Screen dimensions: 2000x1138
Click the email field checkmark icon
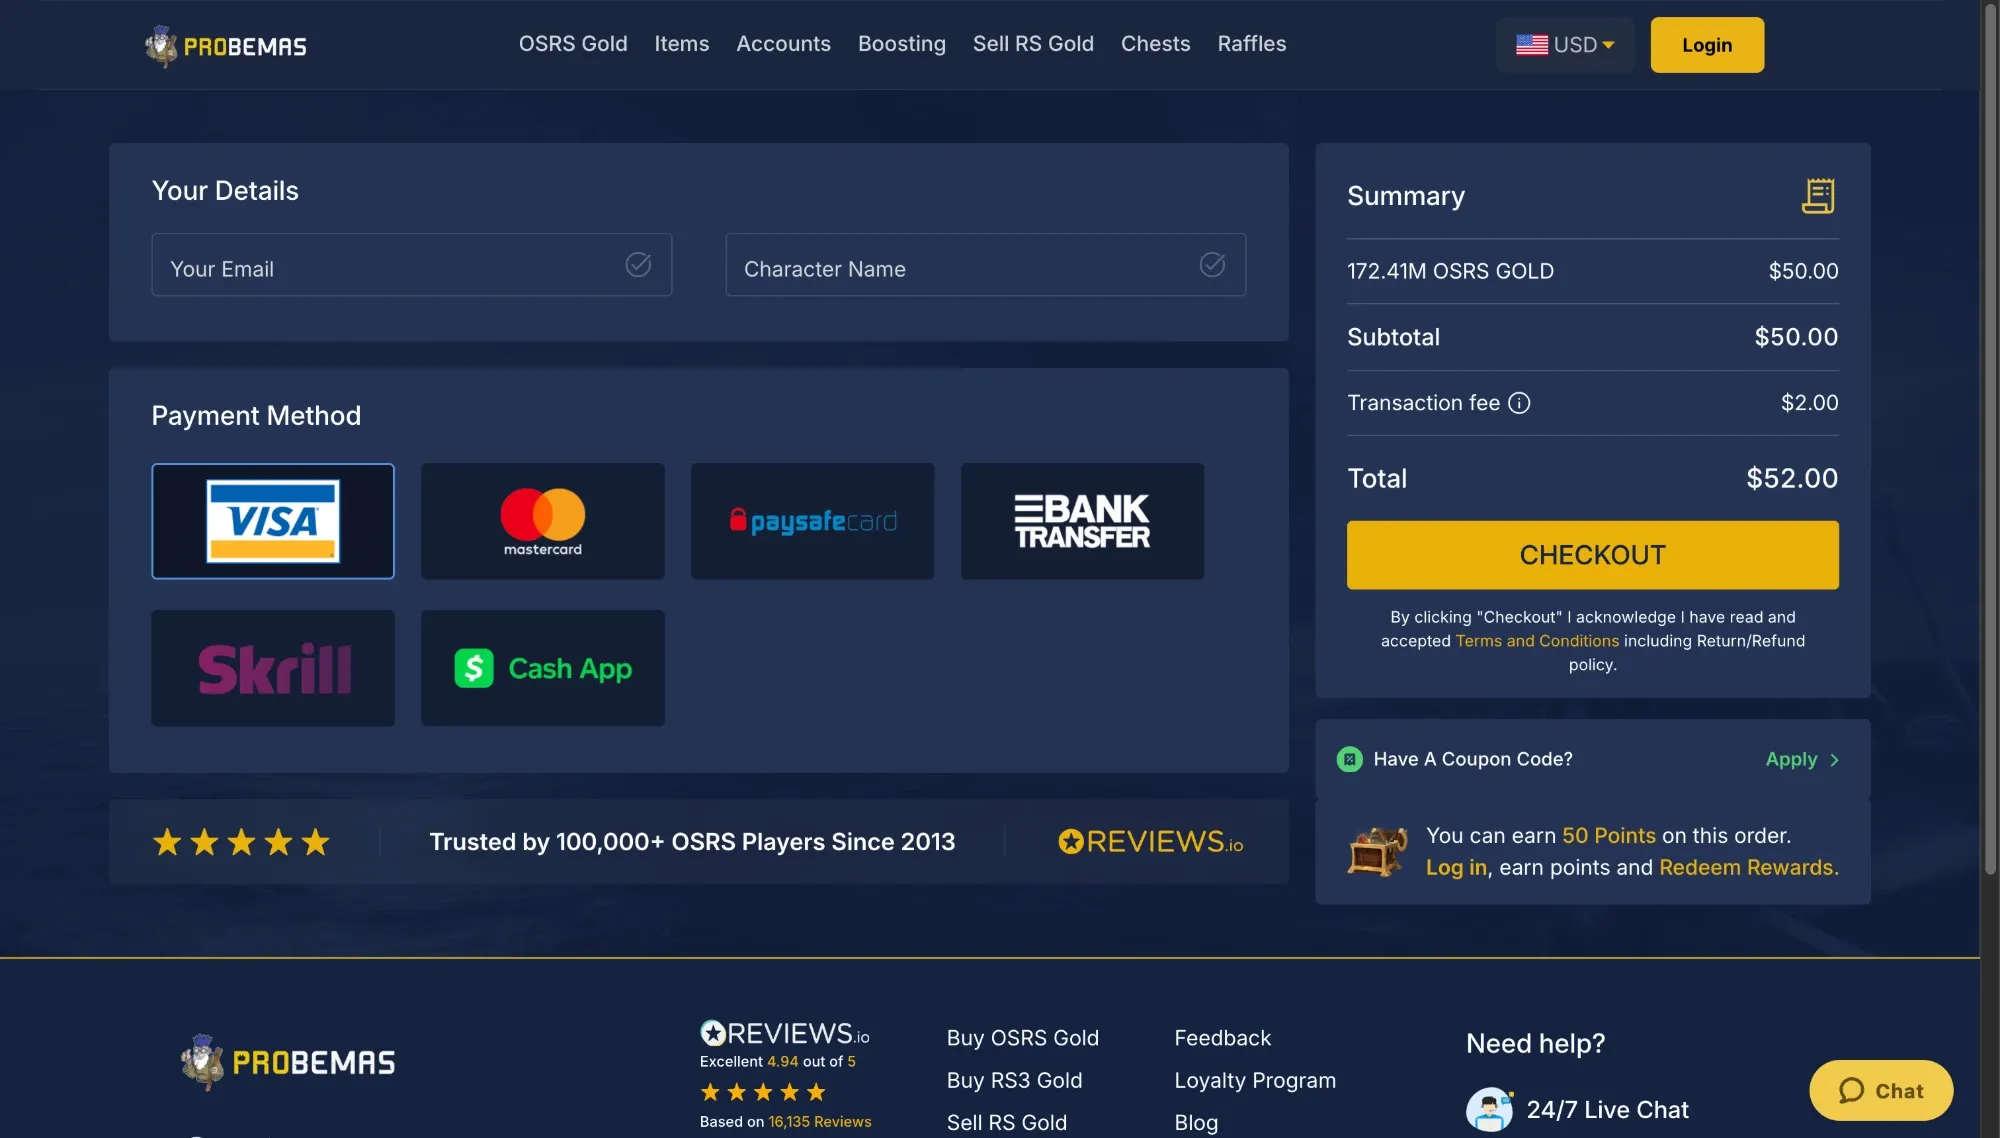[x=638, y=265]
